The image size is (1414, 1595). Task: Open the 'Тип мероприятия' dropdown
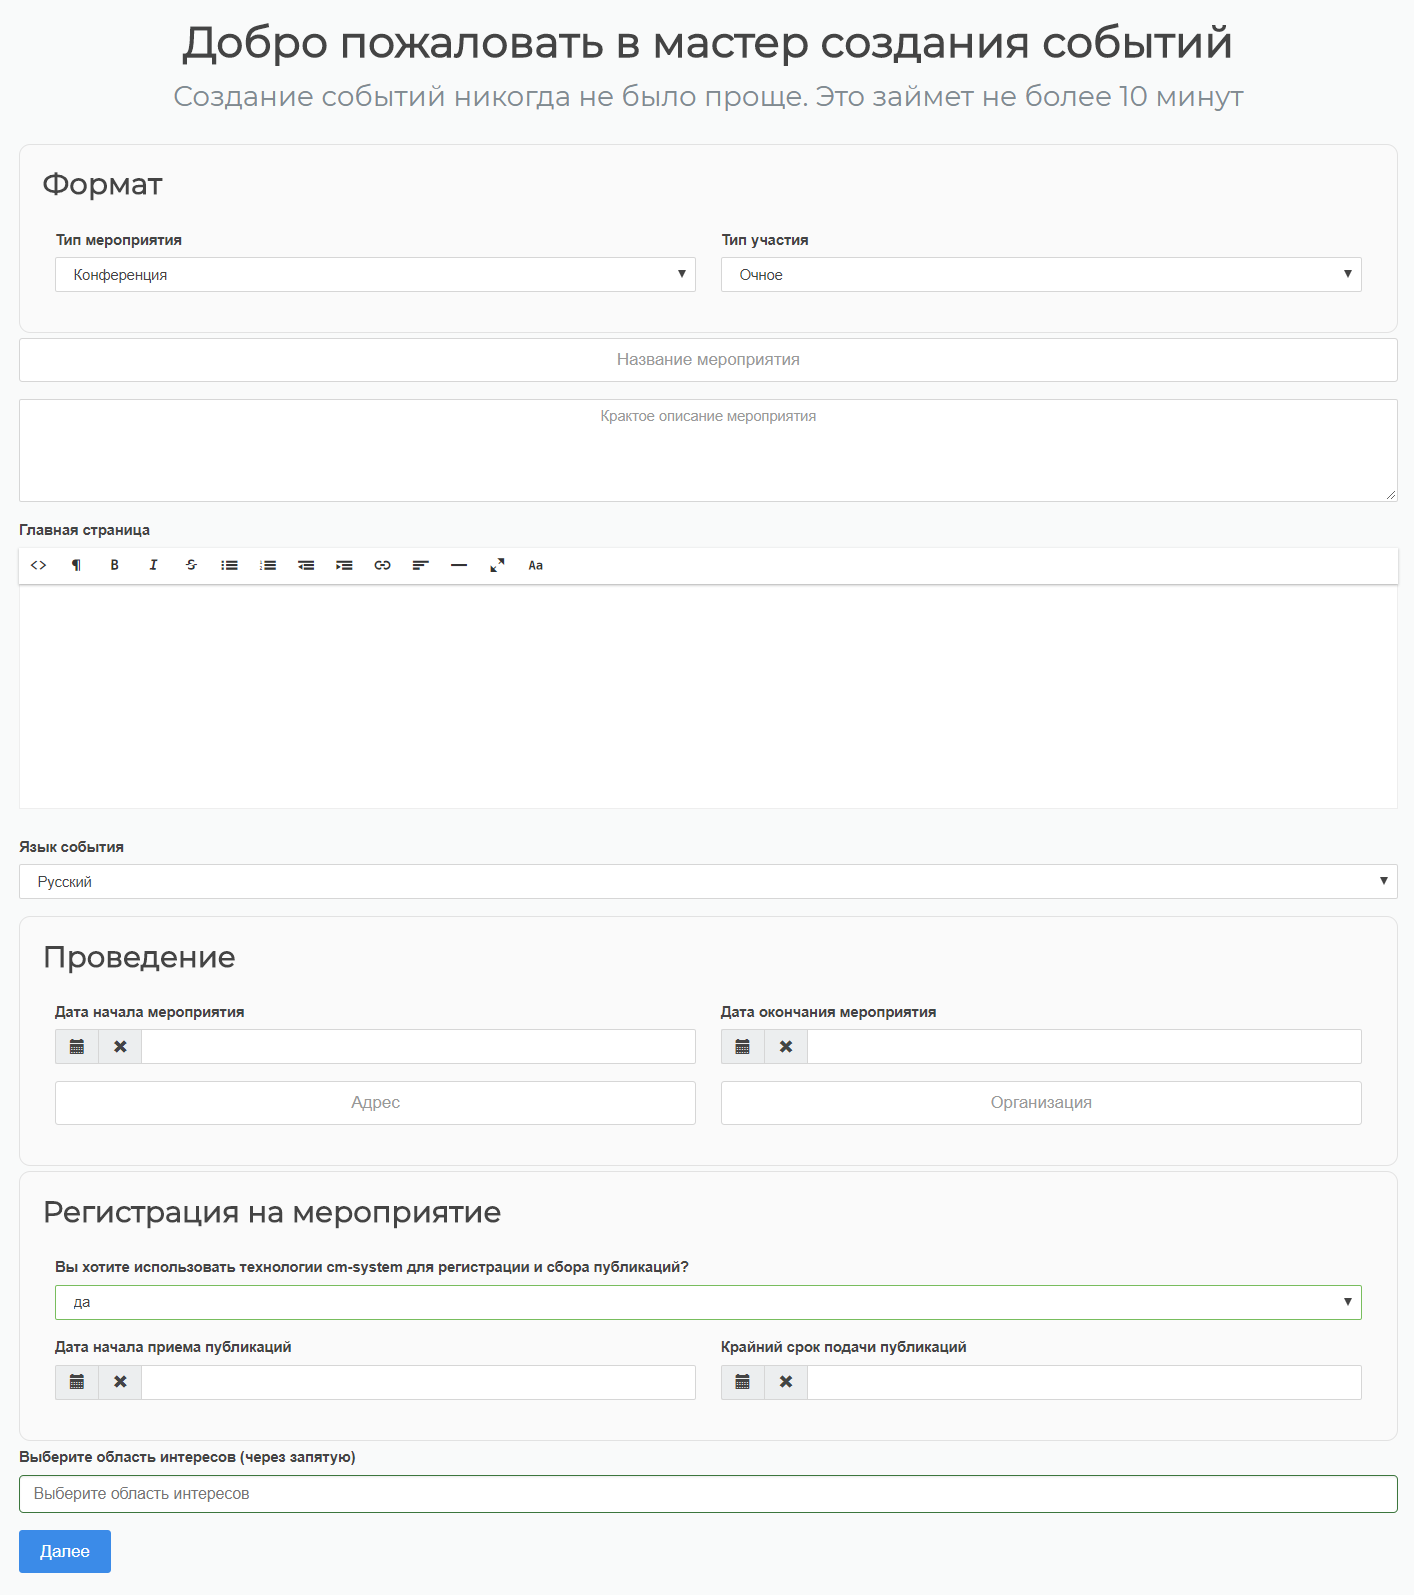click(x=375, y=275)
